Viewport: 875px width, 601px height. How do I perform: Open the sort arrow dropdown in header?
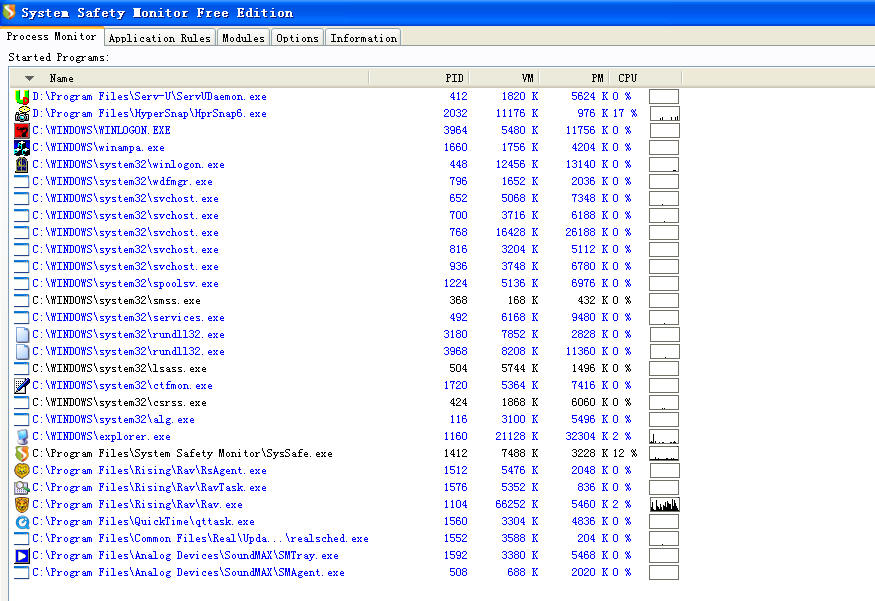pos(29,78)
